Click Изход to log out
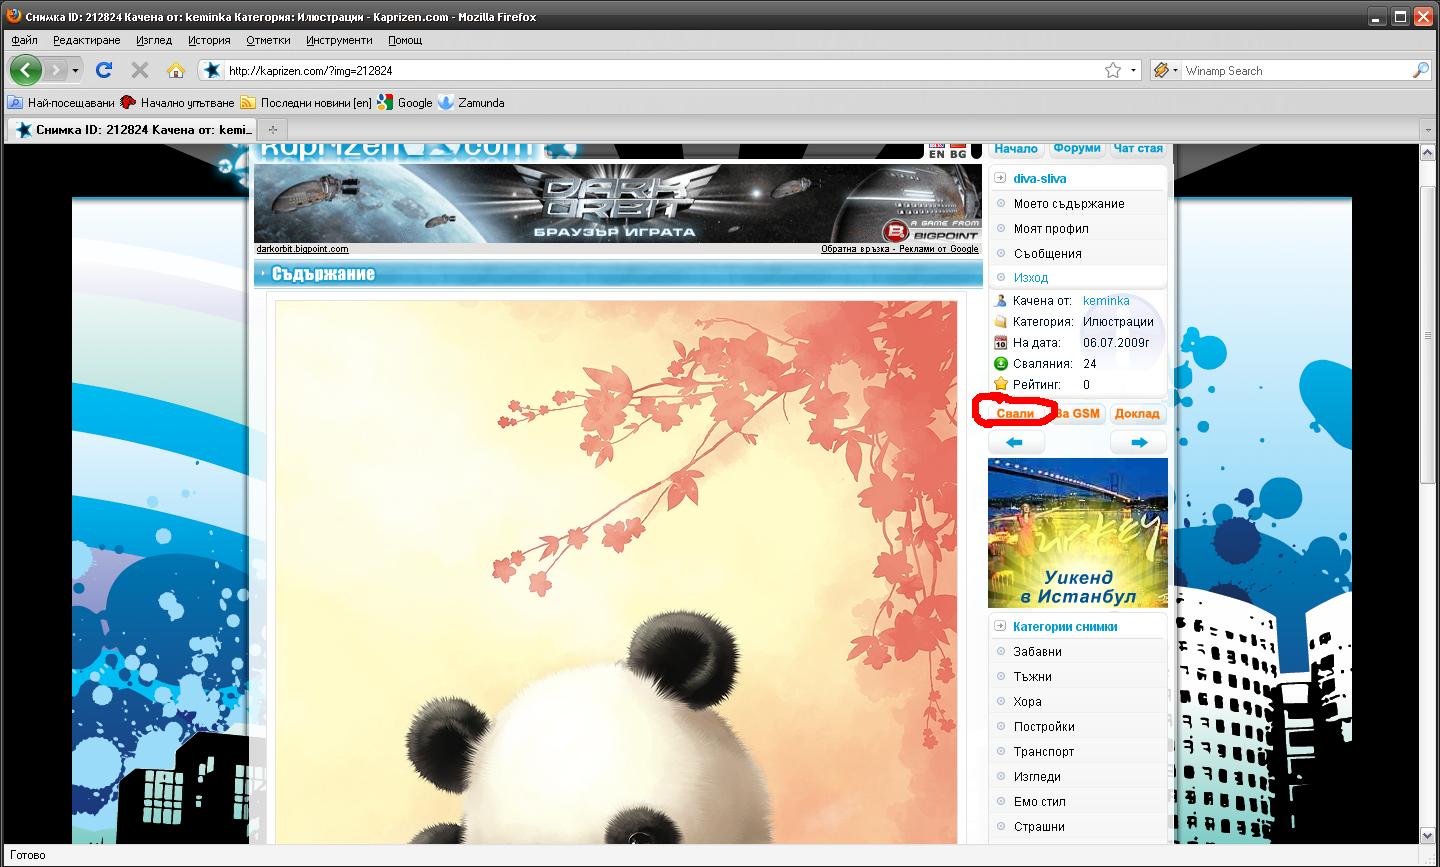Screen dimensions: 1440x867 [1031, 277]
